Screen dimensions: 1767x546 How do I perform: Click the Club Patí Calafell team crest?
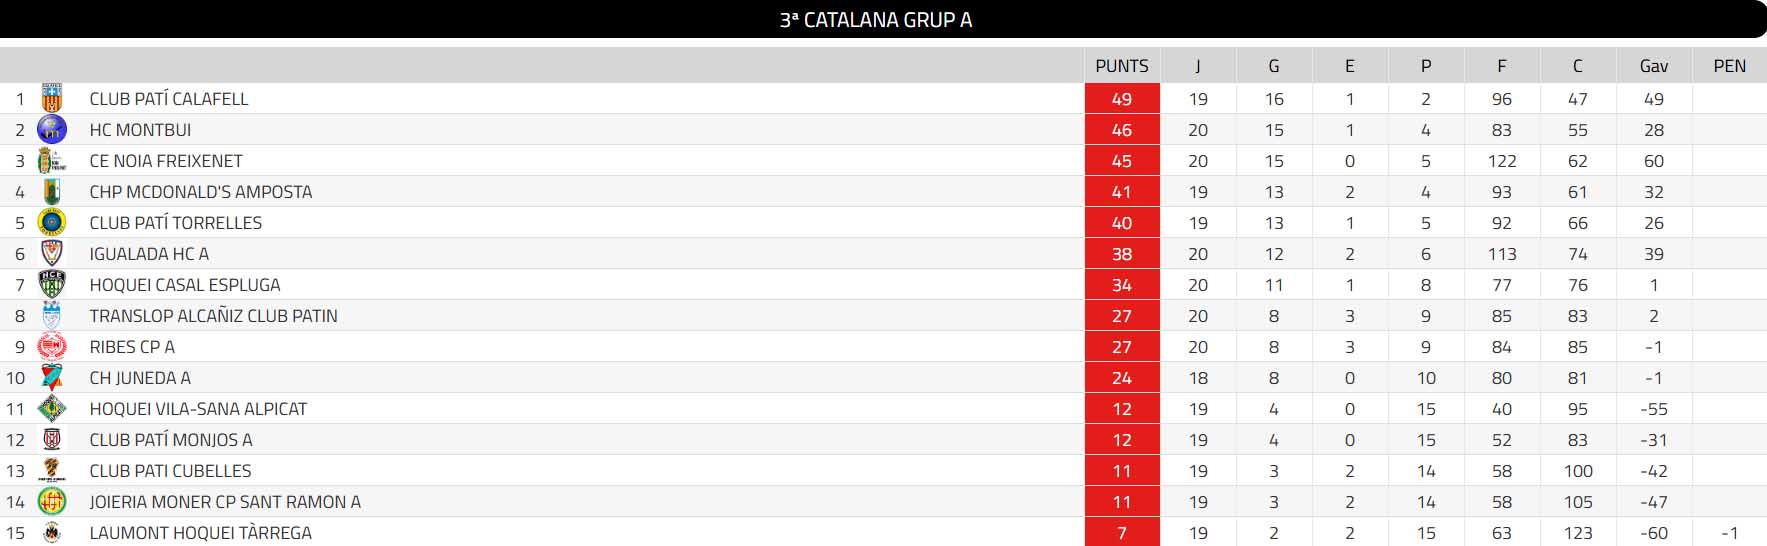pos(51,99)
